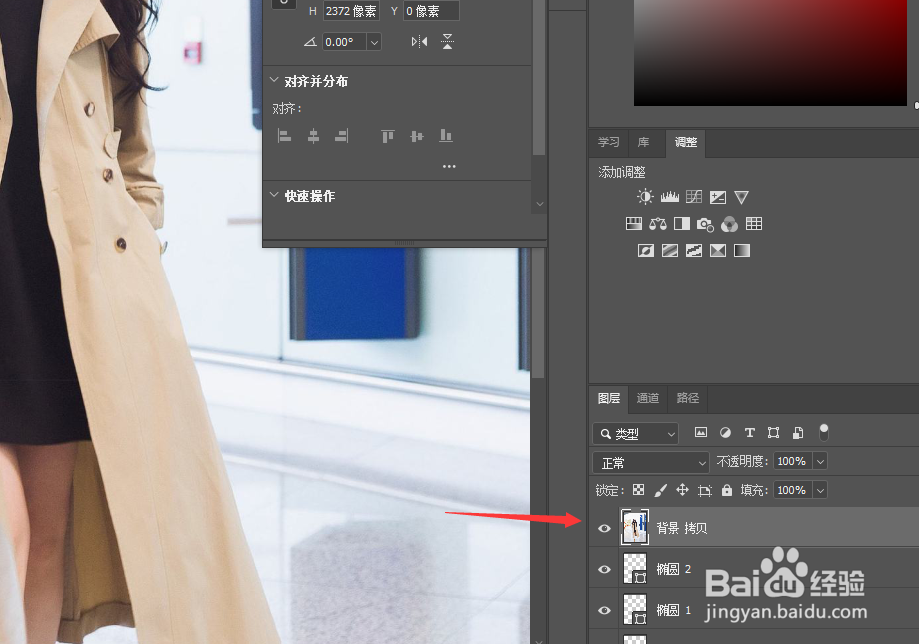Click the rotation angle field 0.00°
The image size is (919, 644).
click(345, 42)
